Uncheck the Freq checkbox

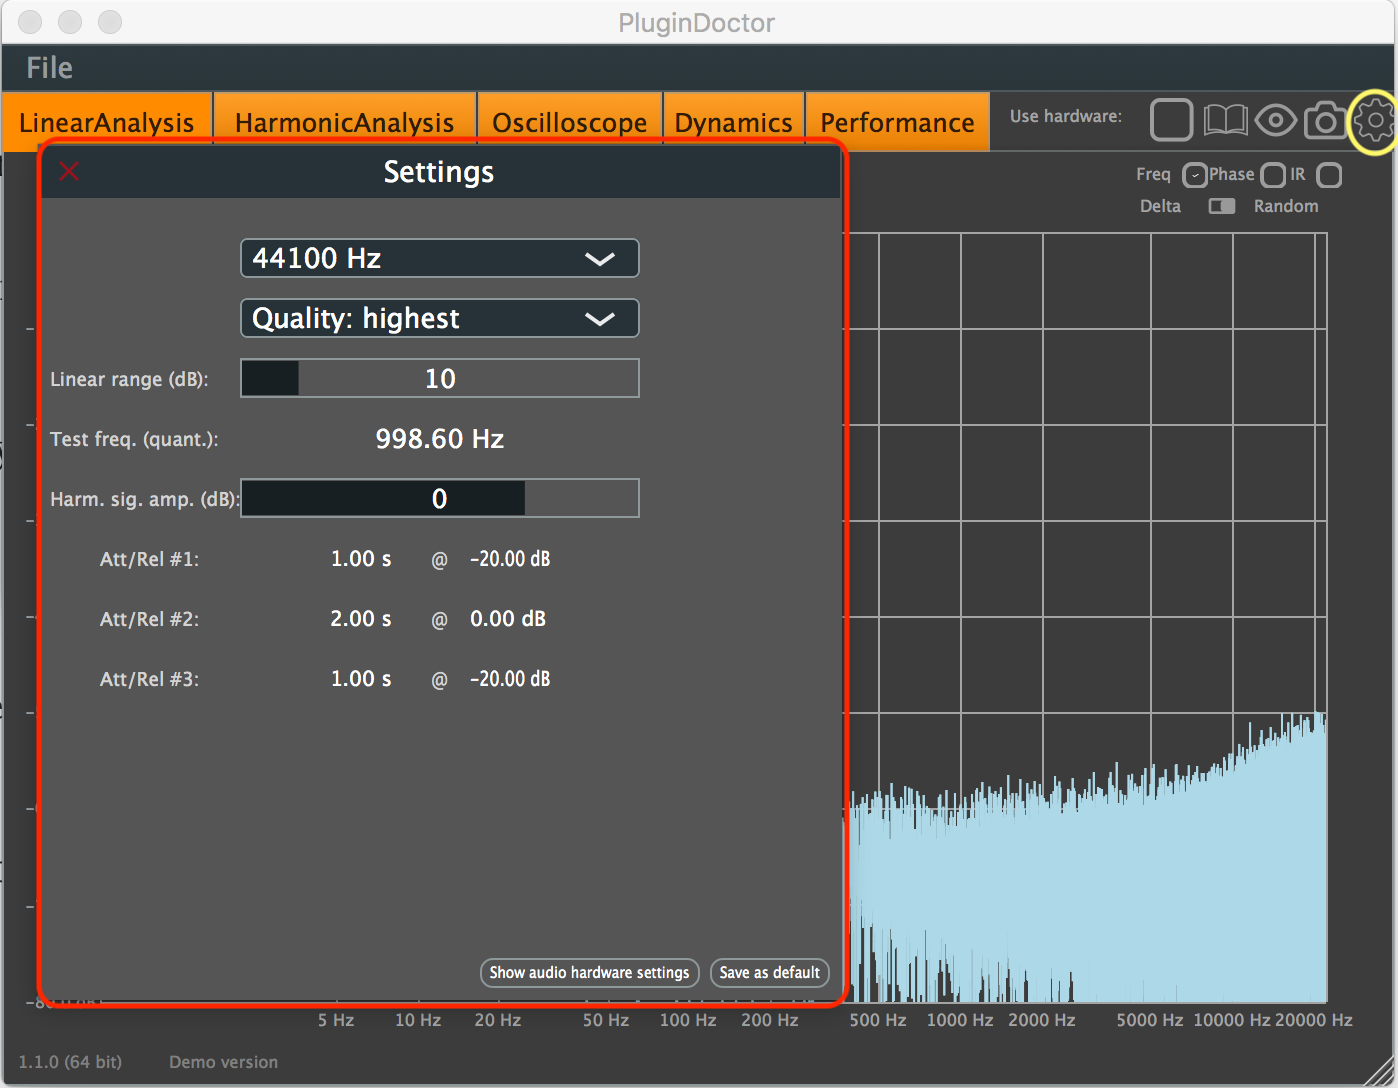coord(1194,176)
